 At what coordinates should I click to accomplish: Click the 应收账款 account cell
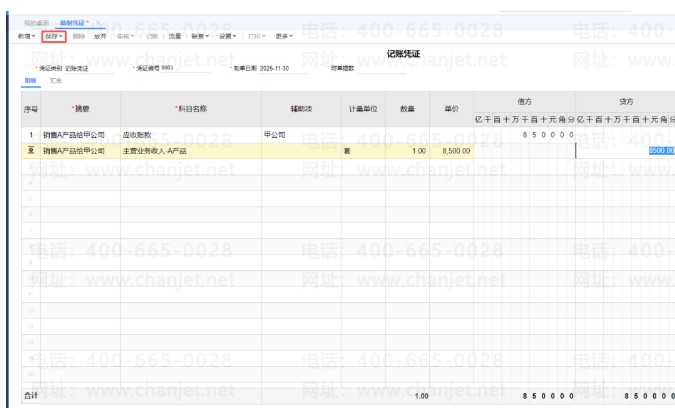tap(191, 135)
